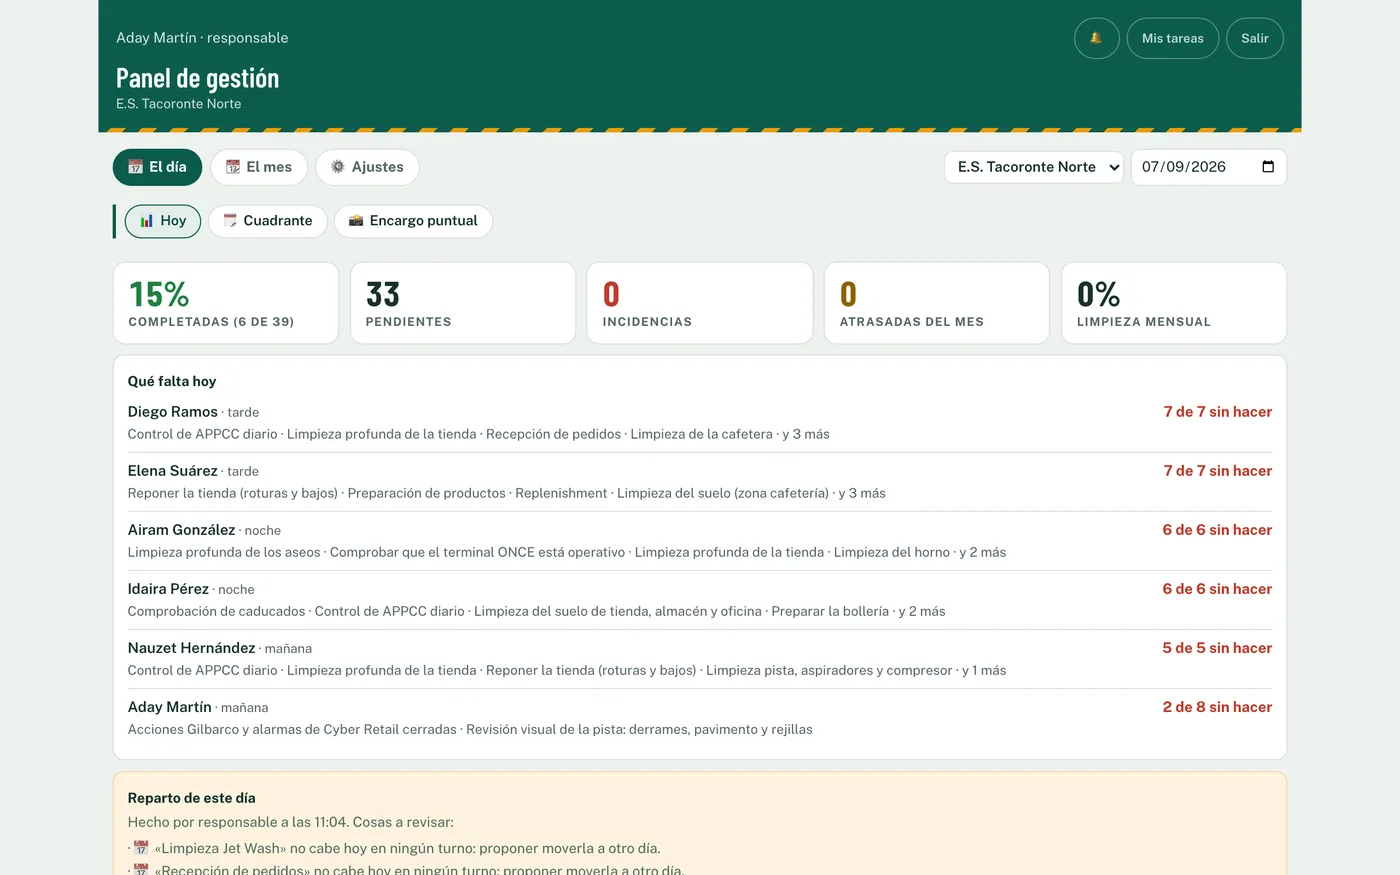
Task: Click the calendar icon on El mes
Action: 233,167
